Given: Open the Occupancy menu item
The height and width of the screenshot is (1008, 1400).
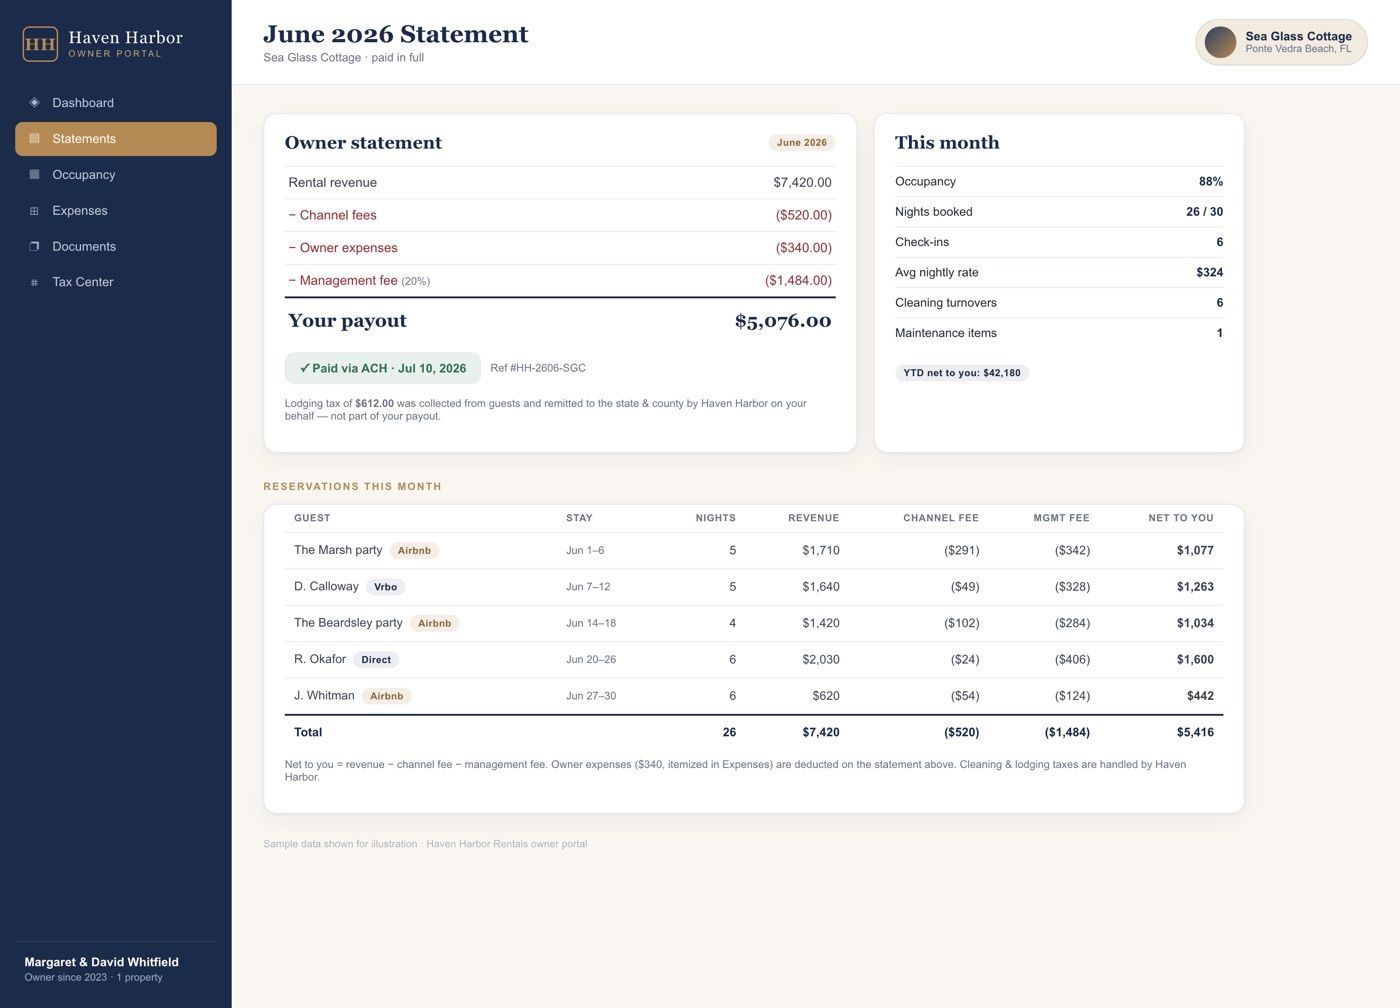Looking at the screenshot, I should (x=116, y=175).
